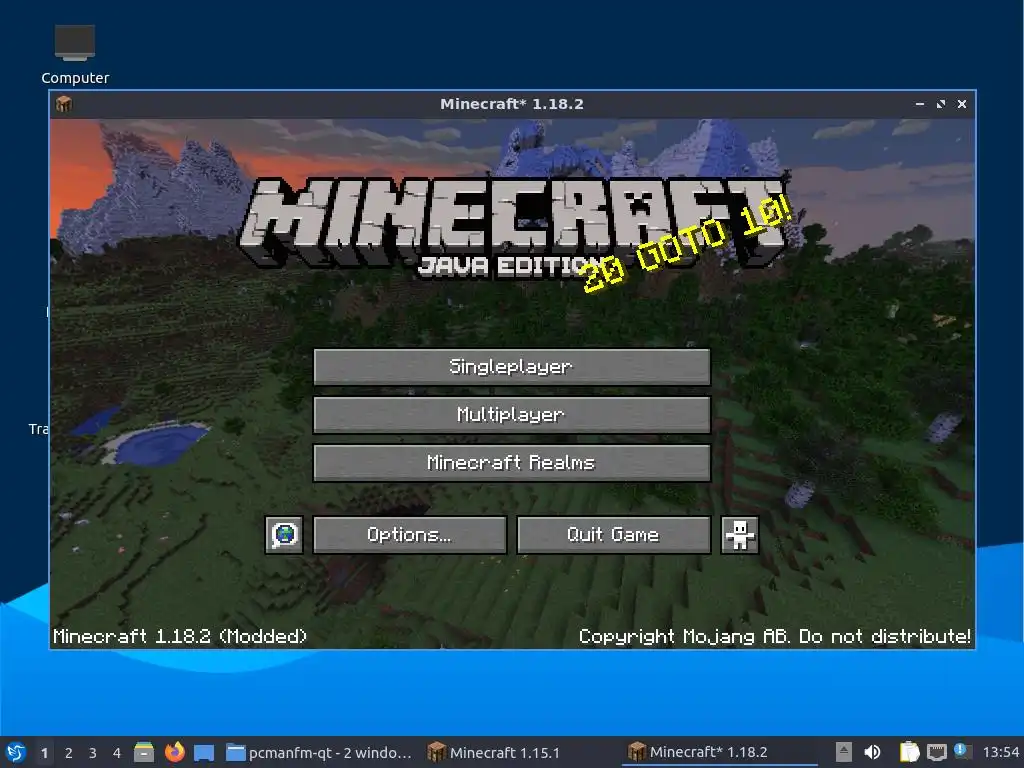The image size is (1024, 768).
Task: Switch to virtual desktop 4
Action: (x=117, y=753)
